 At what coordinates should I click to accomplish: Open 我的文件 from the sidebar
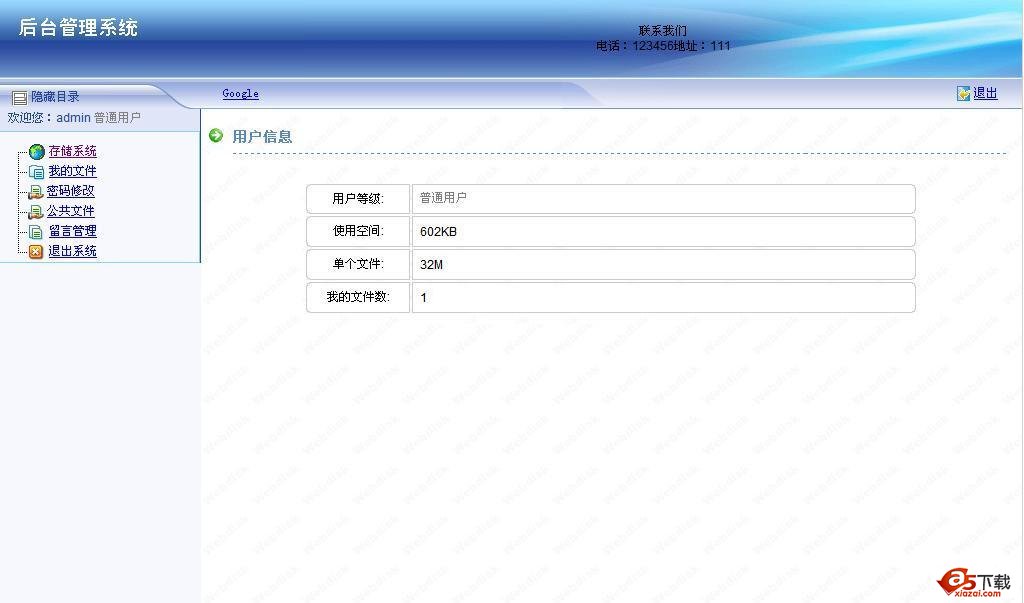tap(72, 170)
